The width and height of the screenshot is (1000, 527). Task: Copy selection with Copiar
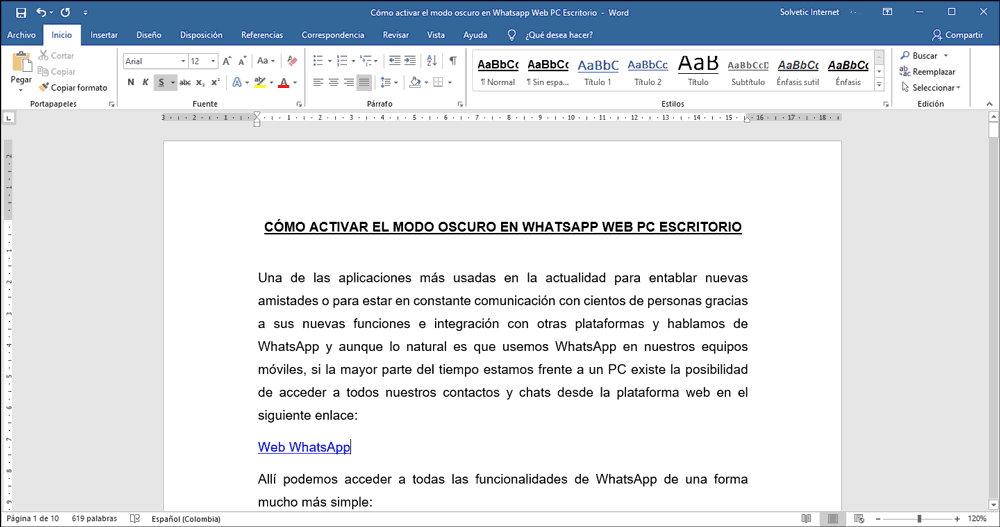(x=57, y=71)
